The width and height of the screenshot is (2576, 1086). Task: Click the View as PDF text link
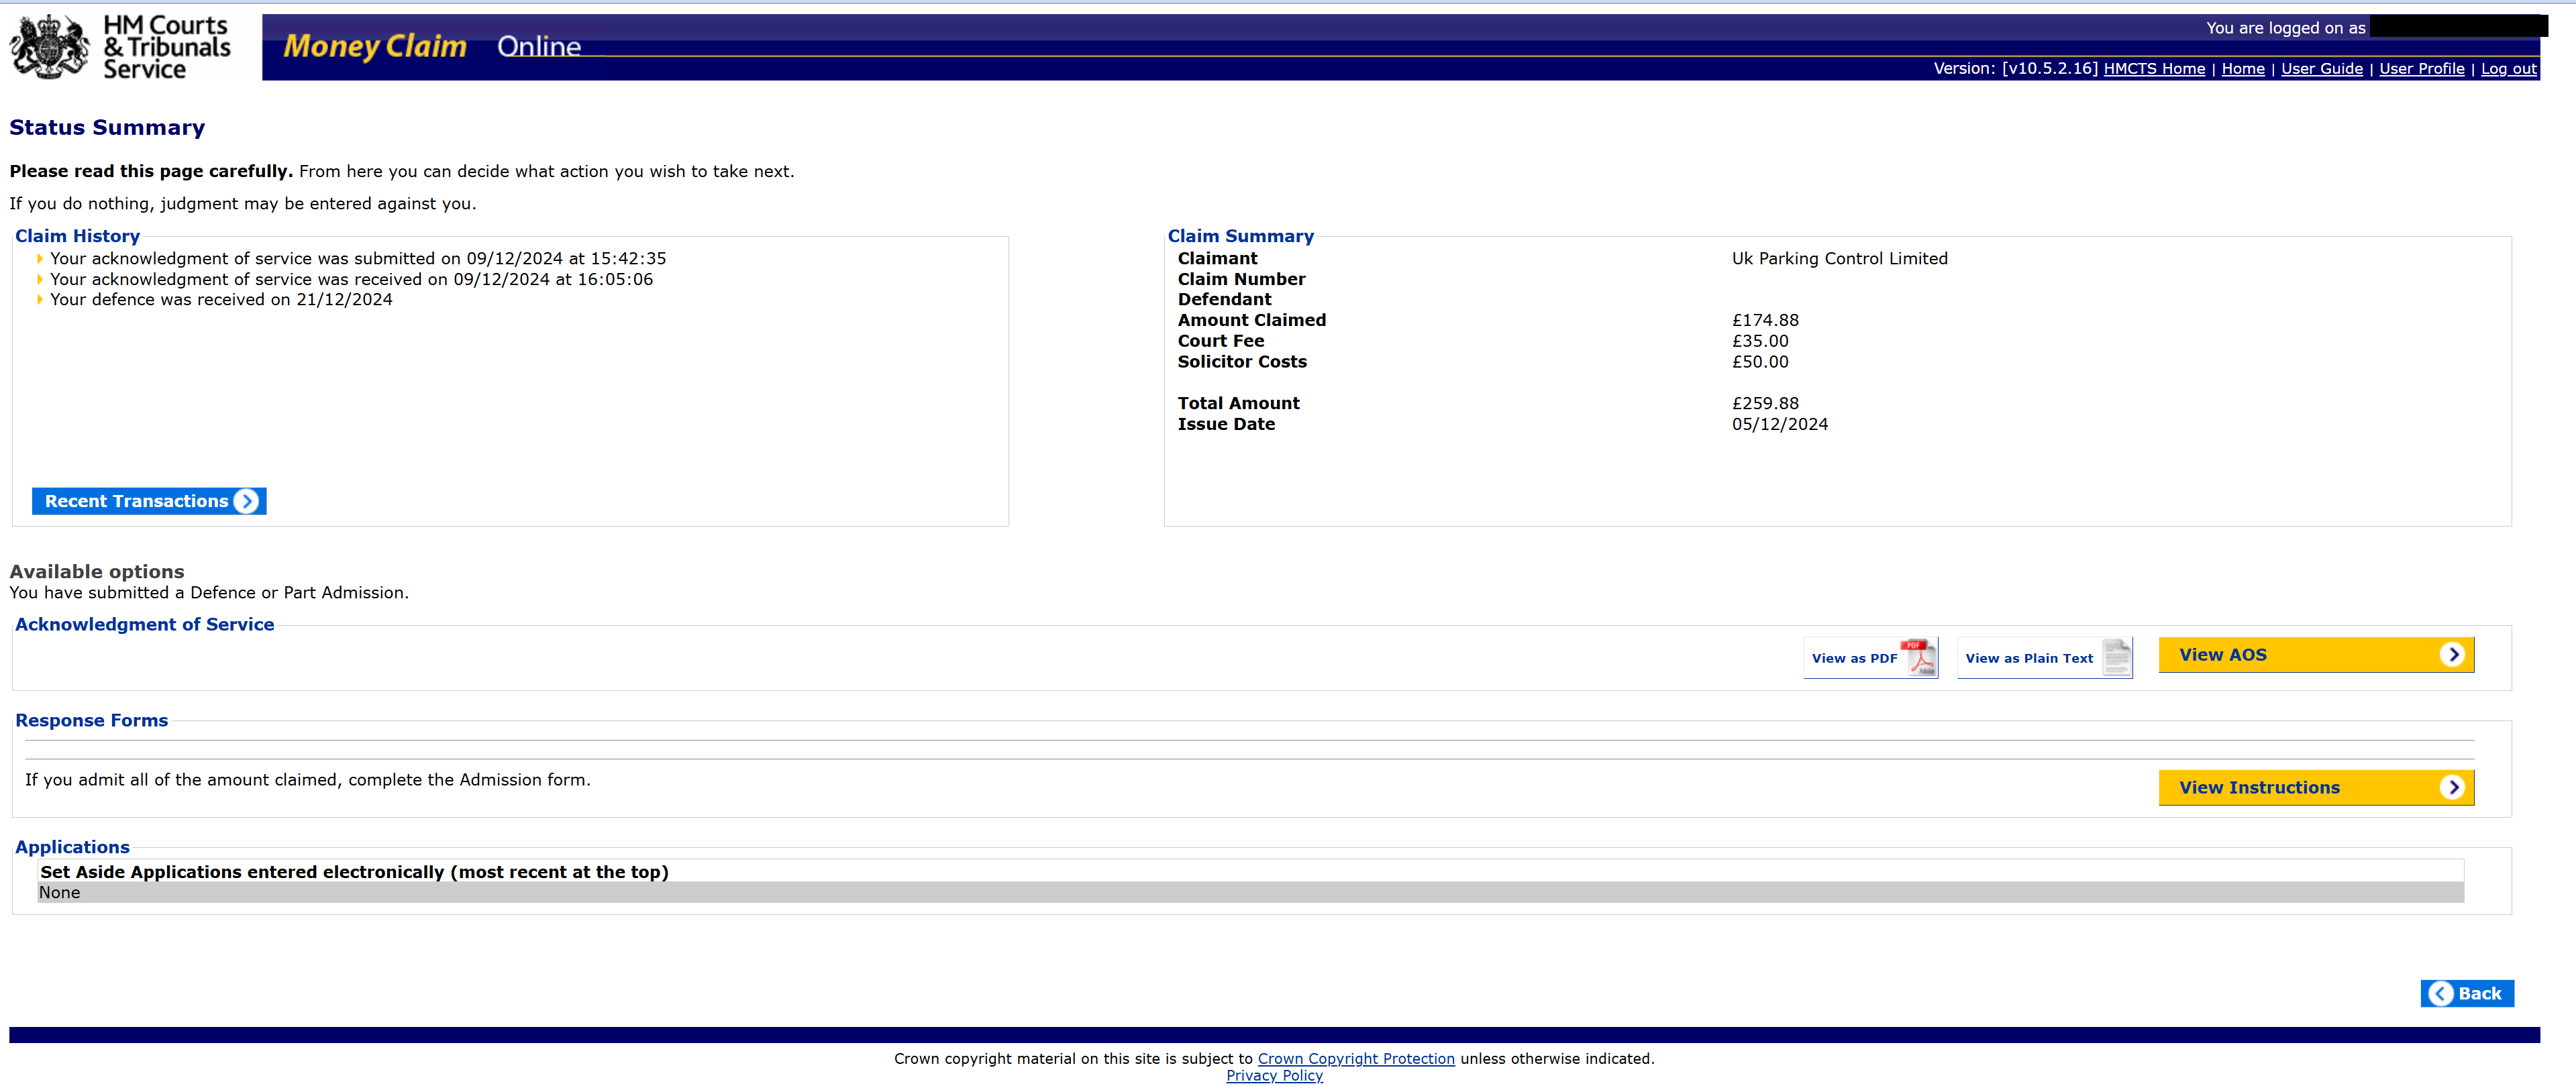pos(1854,658)
